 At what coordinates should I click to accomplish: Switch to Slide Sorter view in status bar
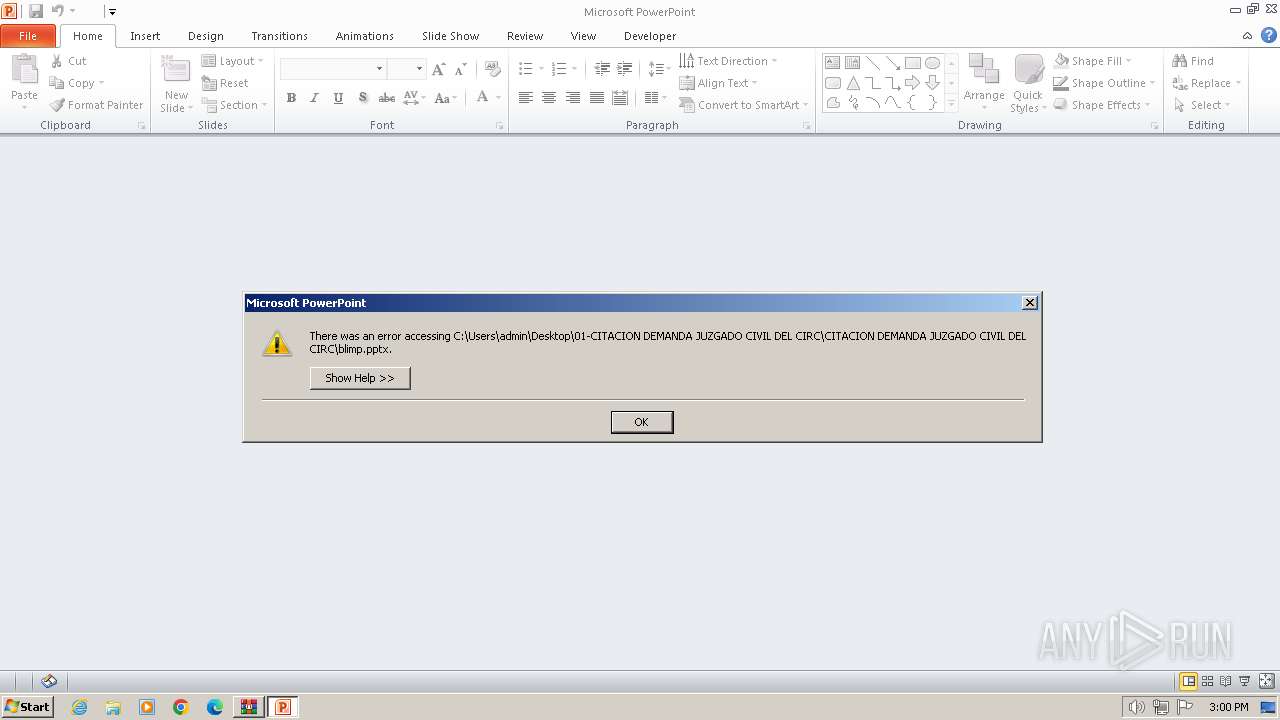[x=1207, y=681]
